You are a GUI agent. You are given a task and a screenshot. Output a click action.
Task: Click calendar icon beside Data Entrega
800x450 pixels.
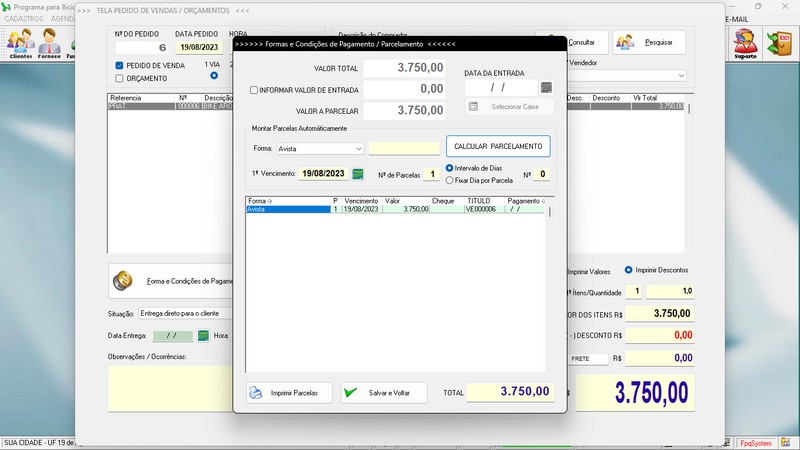203,335
